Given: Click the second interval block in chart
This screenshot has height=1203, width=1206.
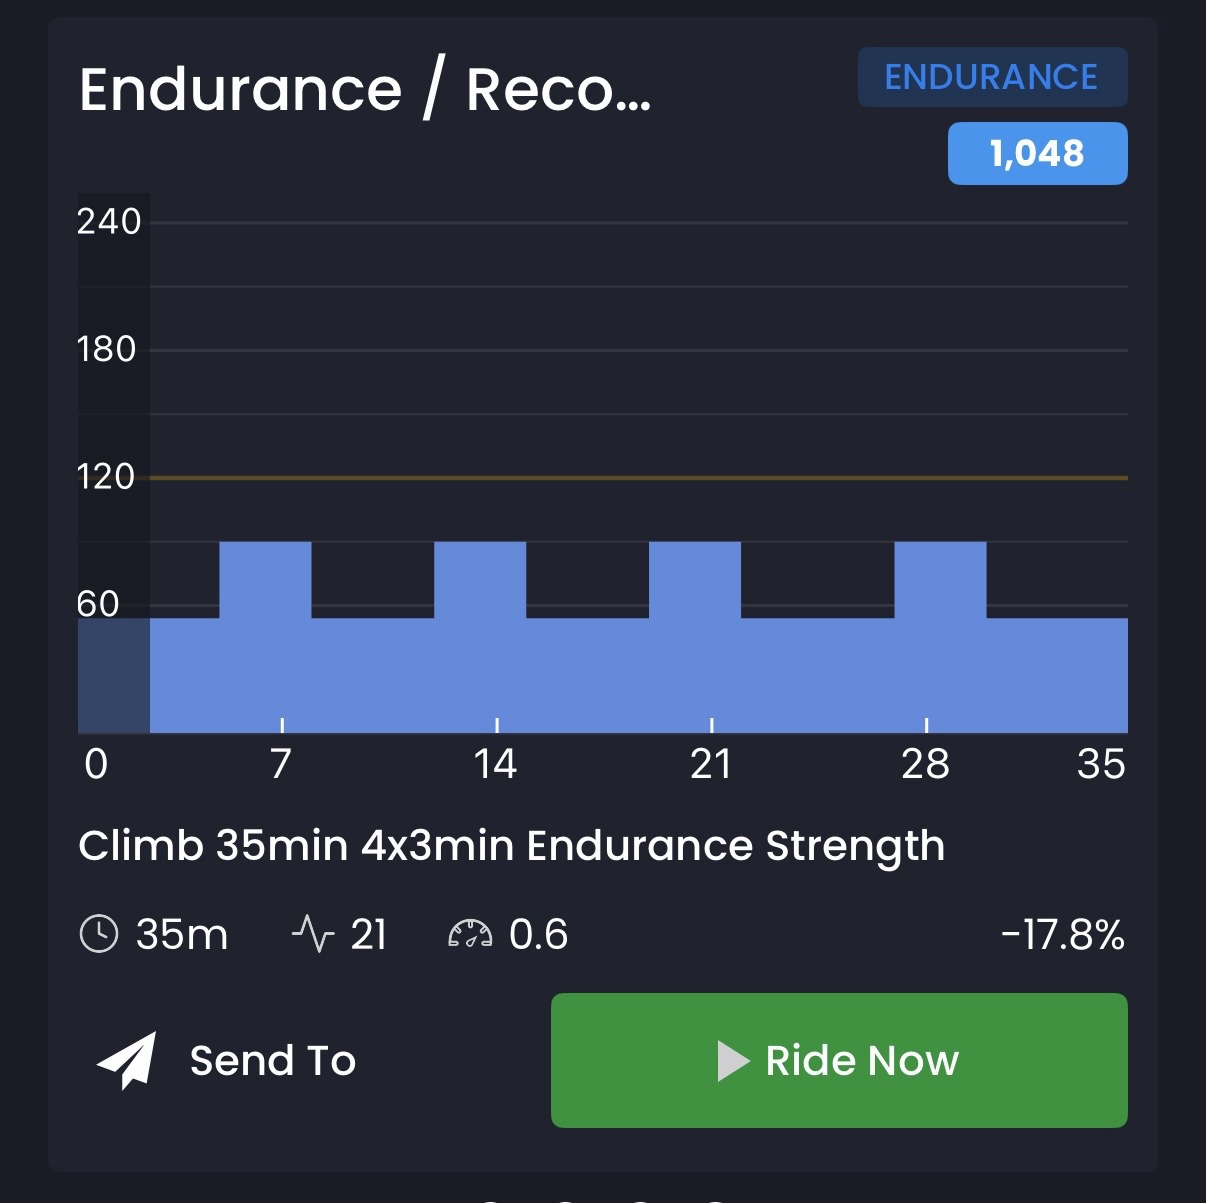Looking at the screenshot, I should 480,580.
